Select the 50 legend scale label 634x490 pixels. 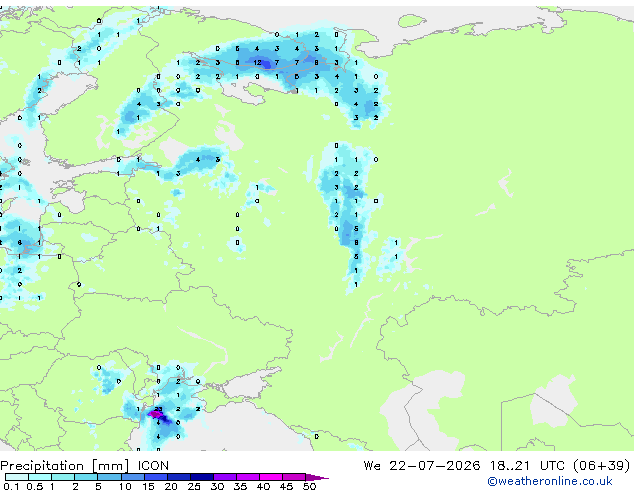309,486
